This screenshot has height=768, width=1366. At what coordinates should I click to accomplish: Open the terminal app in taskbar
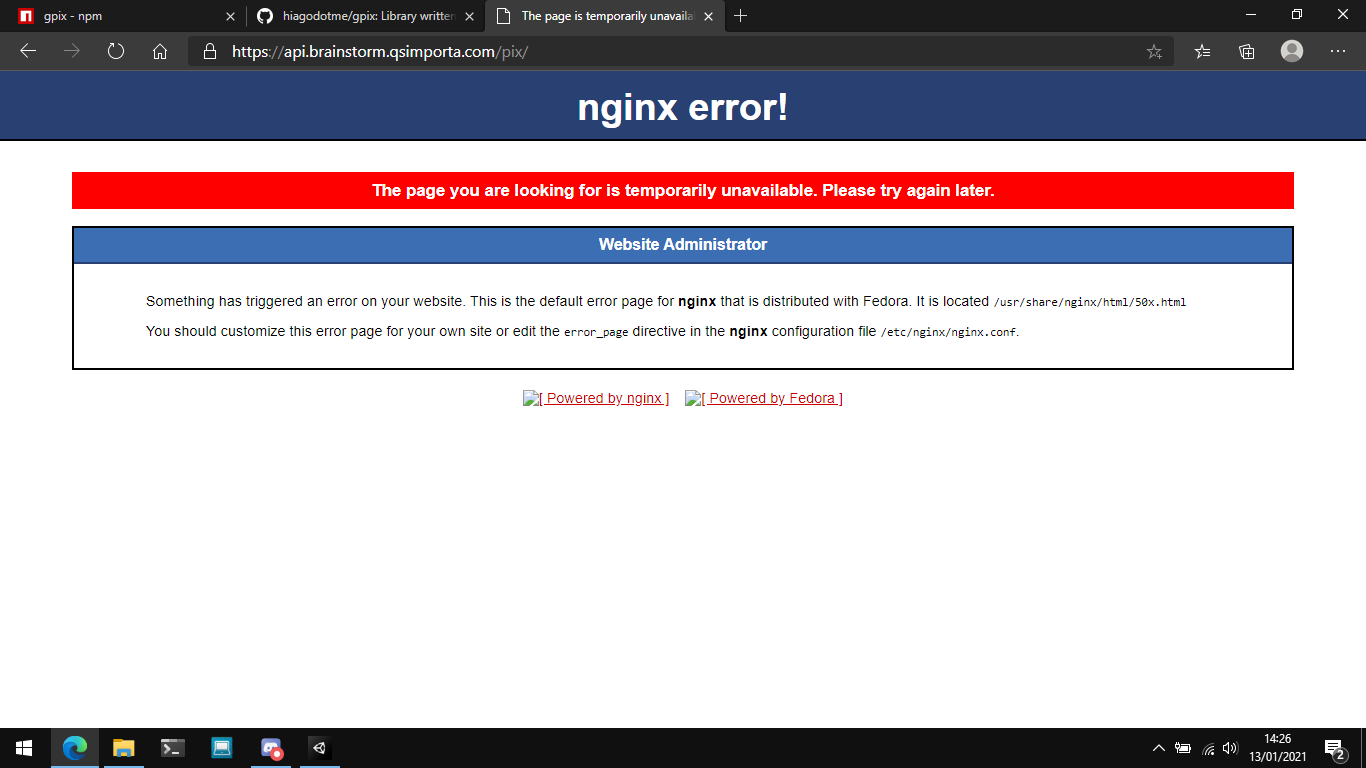[x=173, y=748]
